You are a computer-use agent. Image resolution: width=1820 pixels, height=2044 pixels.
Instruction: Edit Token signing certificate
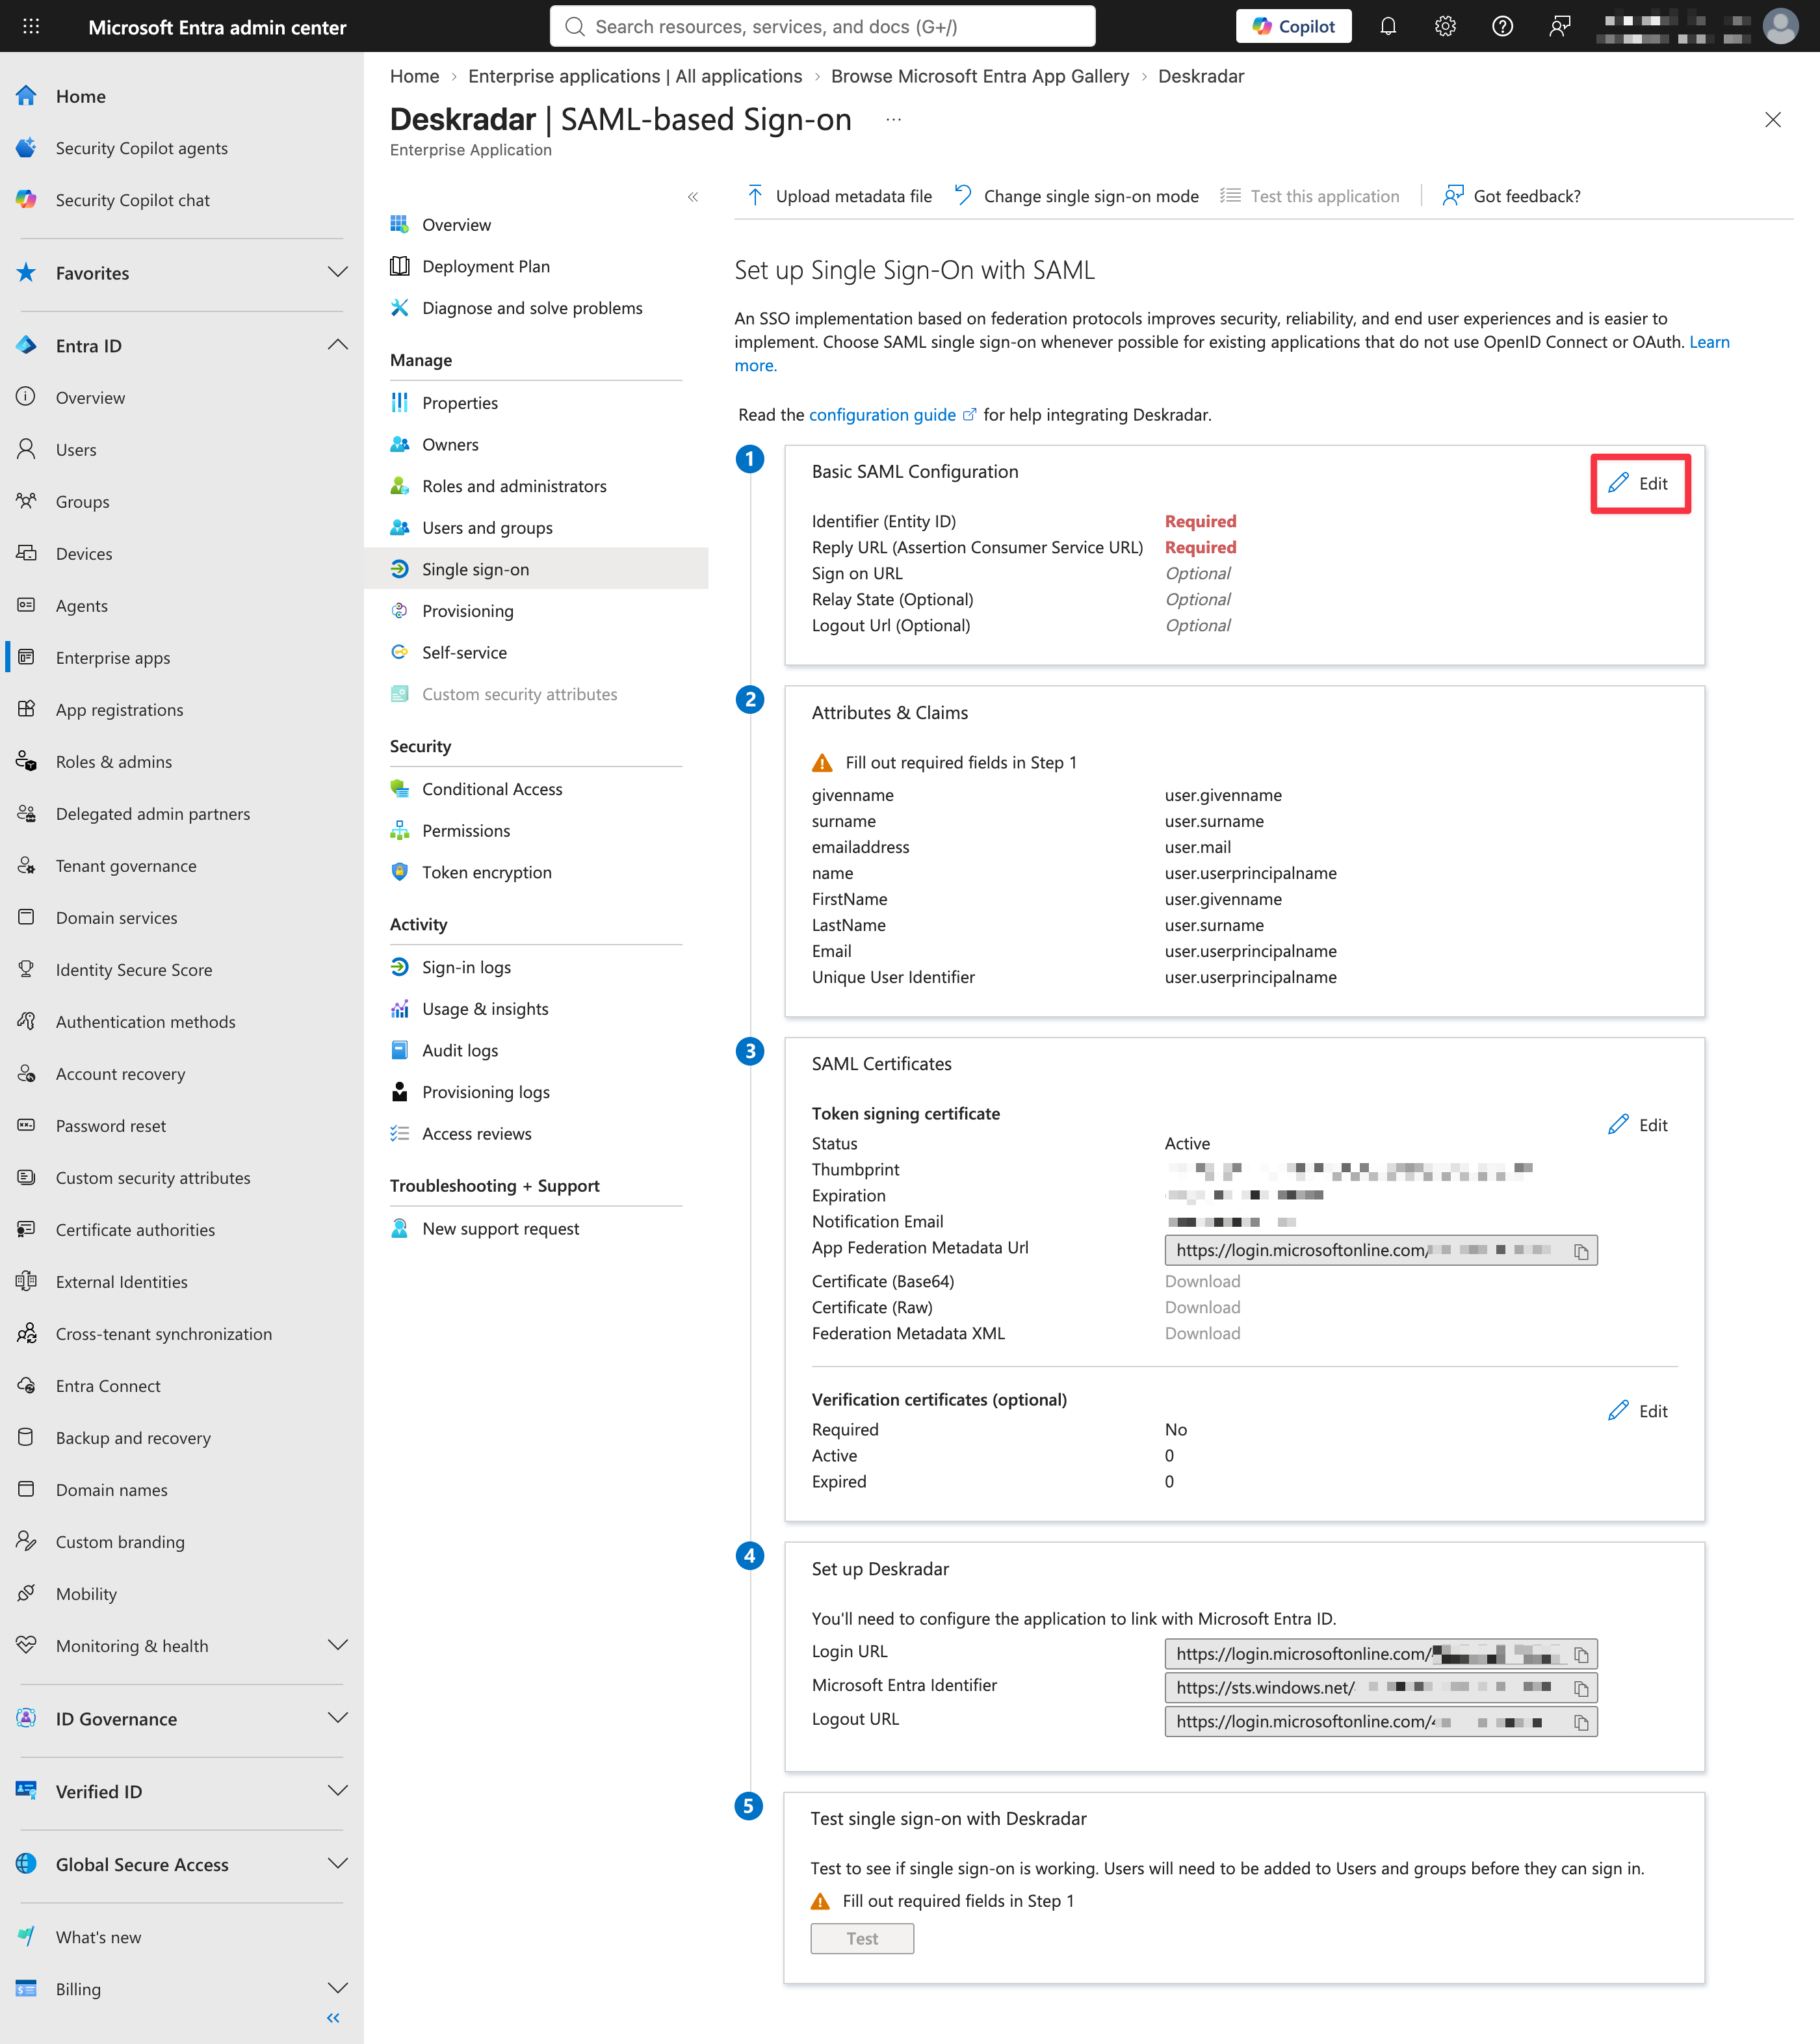click(1638, 1125)
